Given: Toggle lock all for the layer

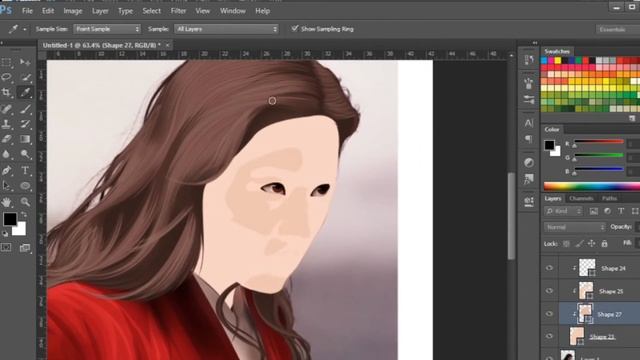Looking at the screenshot, I should [x=604, y=244].
